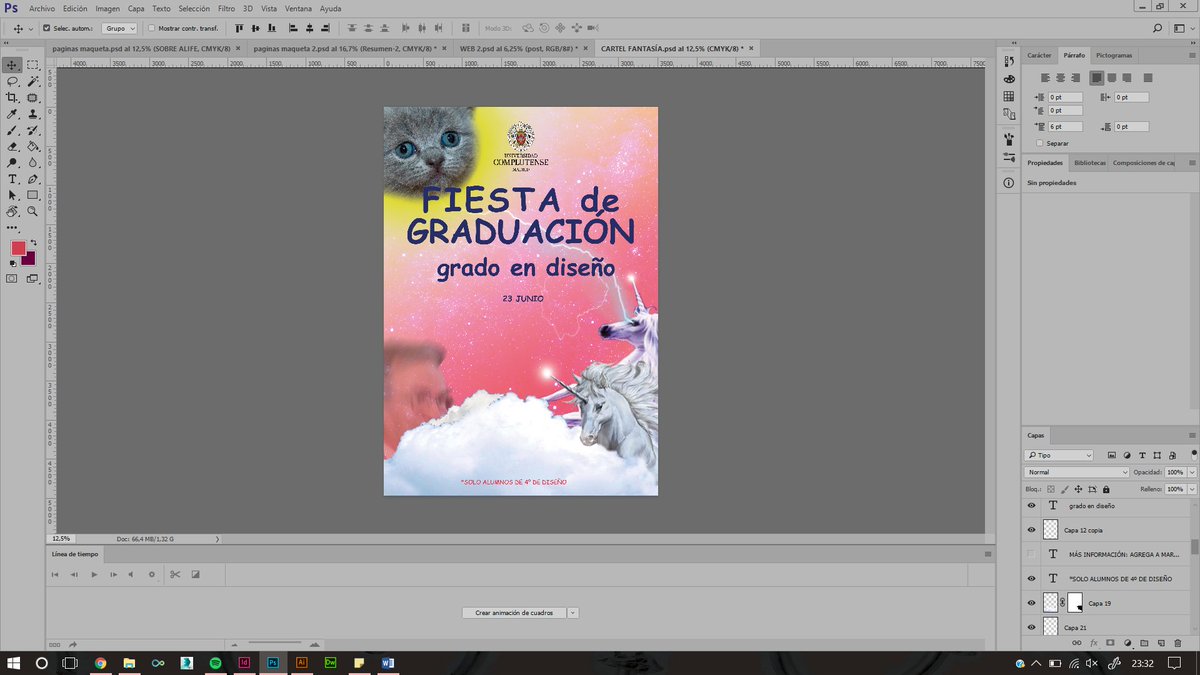Click the delete layer trash icon
Screen dimensions: 1200x675
tap(1178, 643)
